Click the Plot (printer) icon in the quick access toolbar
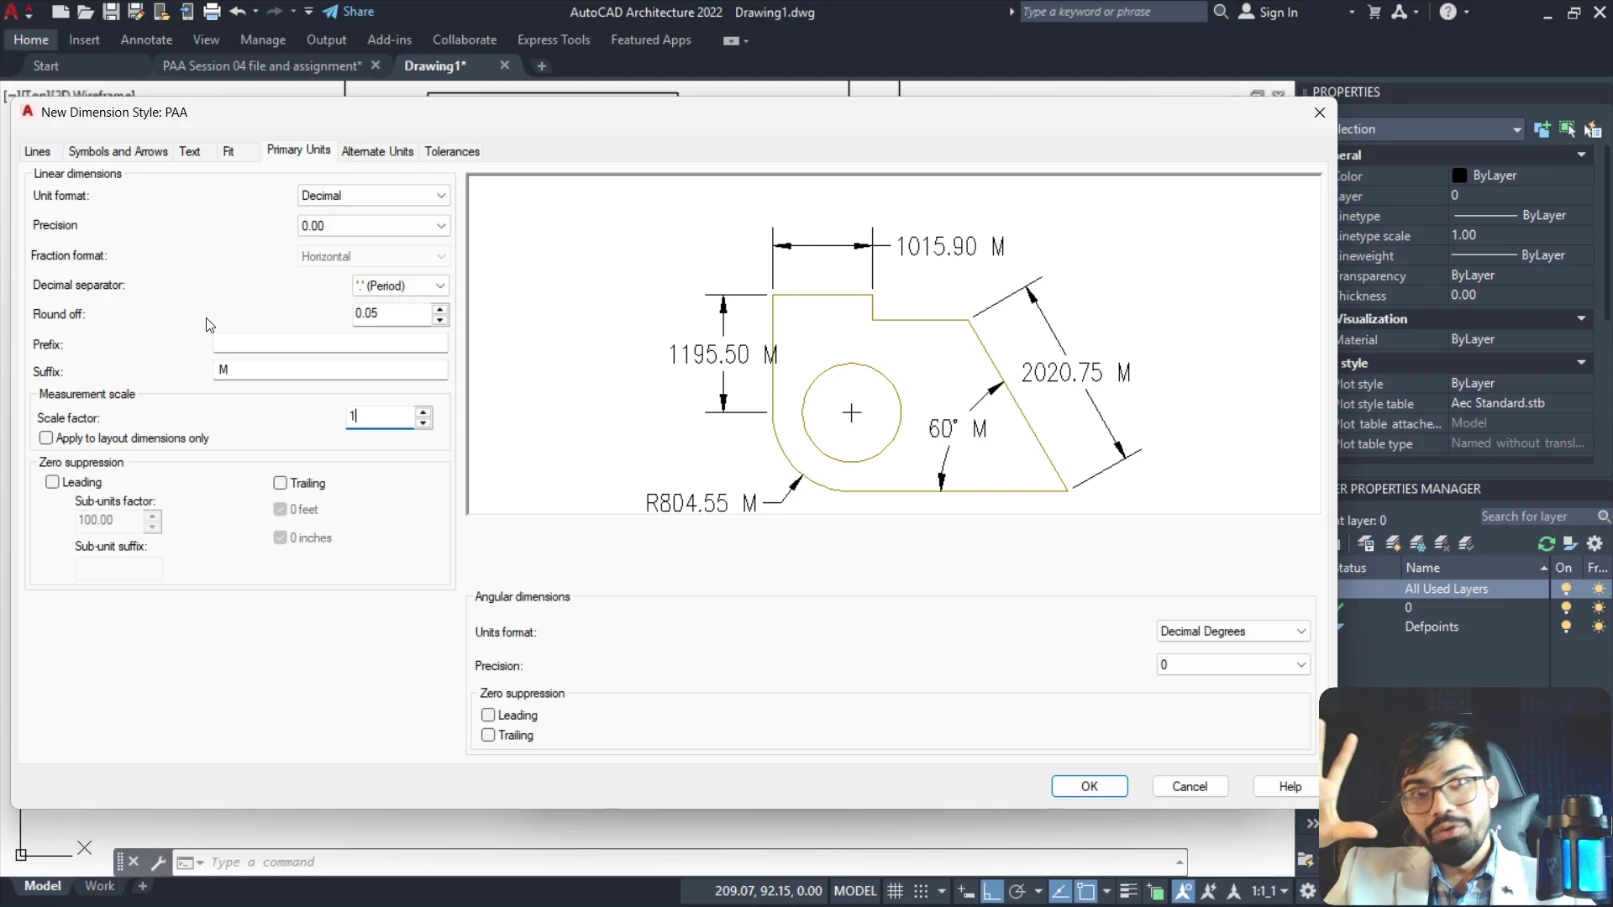This screenshot has height=907, width=1613. pyautogui.click(x=211, y=12)
